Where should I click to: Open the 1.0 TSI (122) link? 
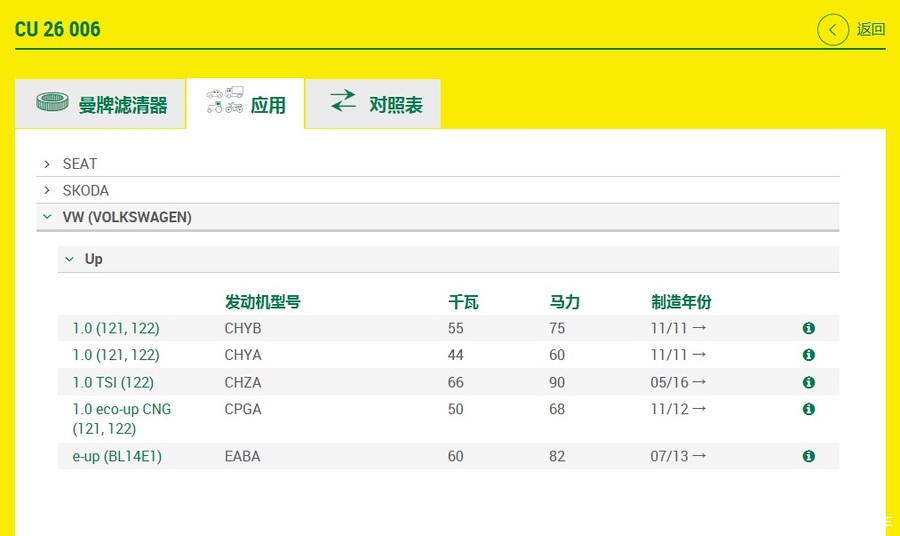point(113,382)
